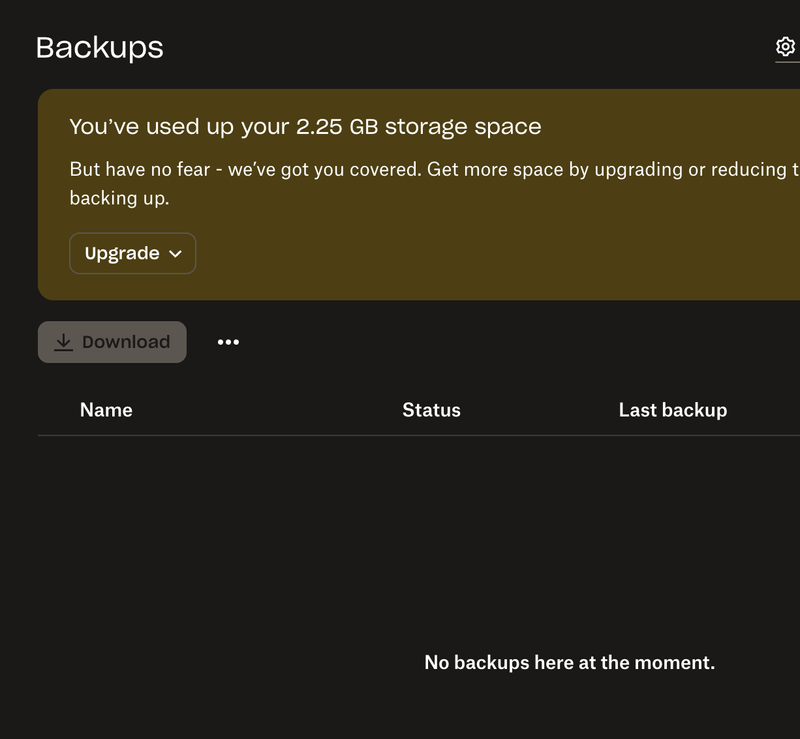Viewport: 800px width, 739px height.
Task: Click the divider line under column headers
Action: point(400,435)
